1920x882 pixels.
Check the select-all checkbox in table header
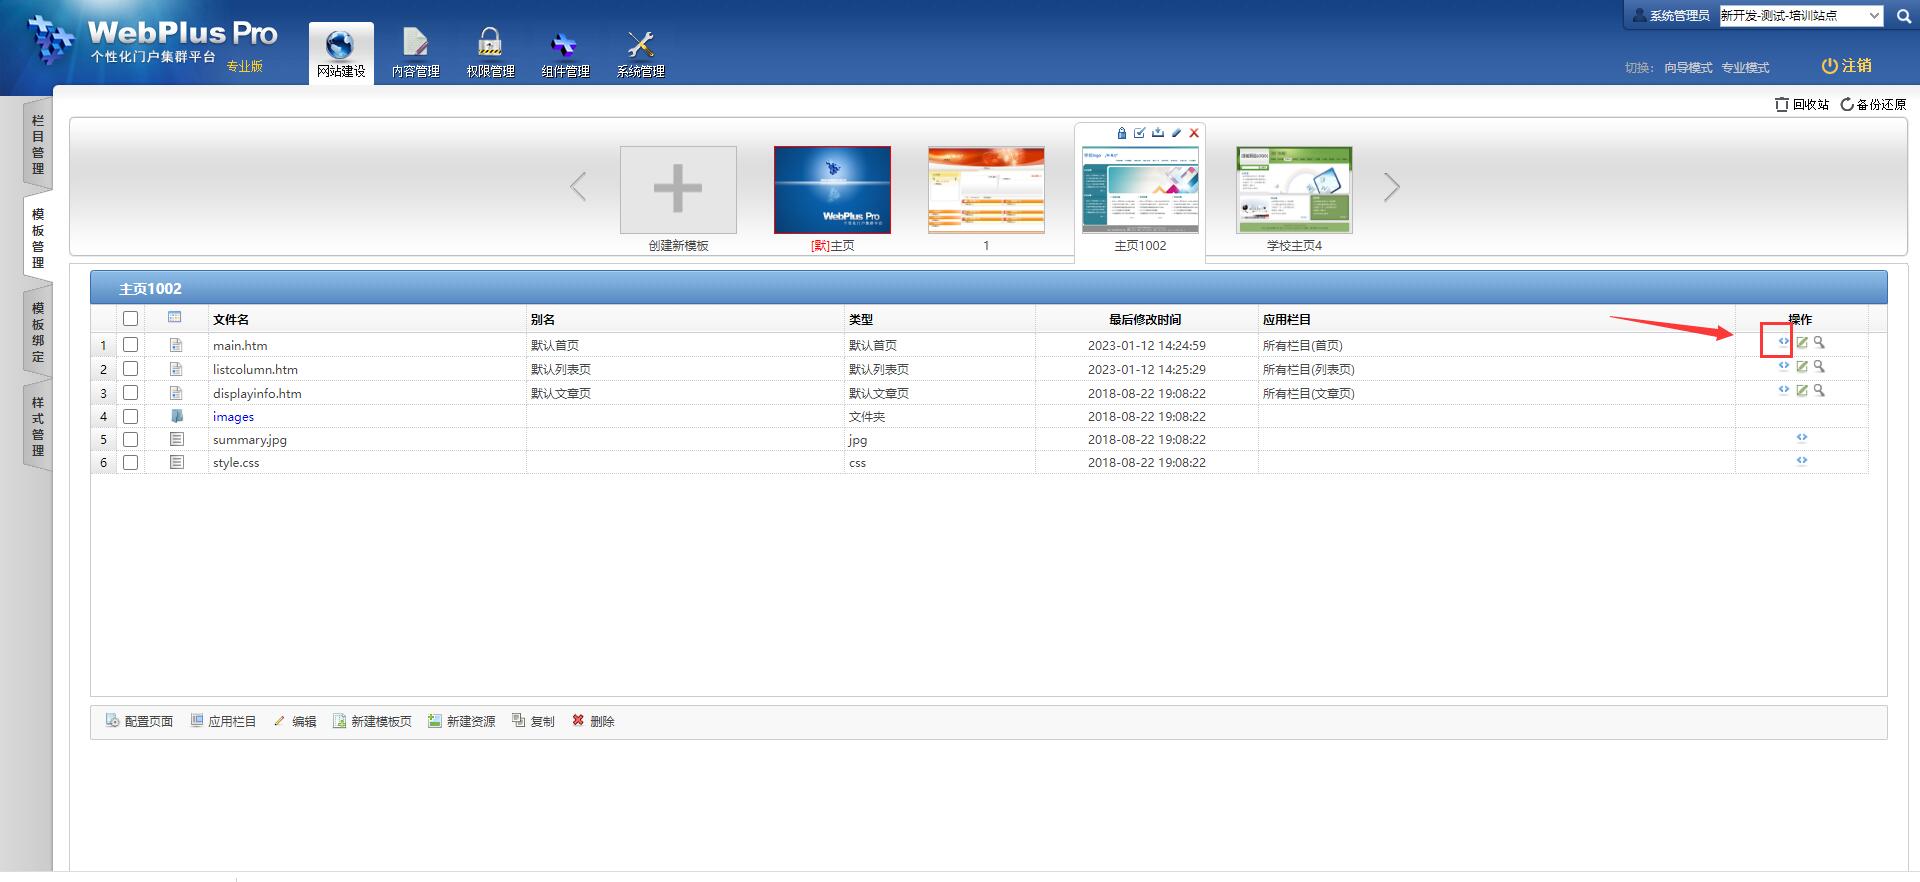click(x=130, y=319)
